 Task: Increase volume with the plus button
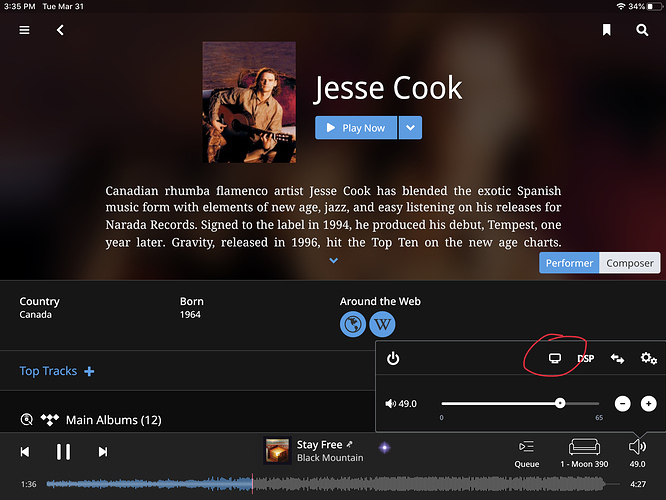[648, 404]
